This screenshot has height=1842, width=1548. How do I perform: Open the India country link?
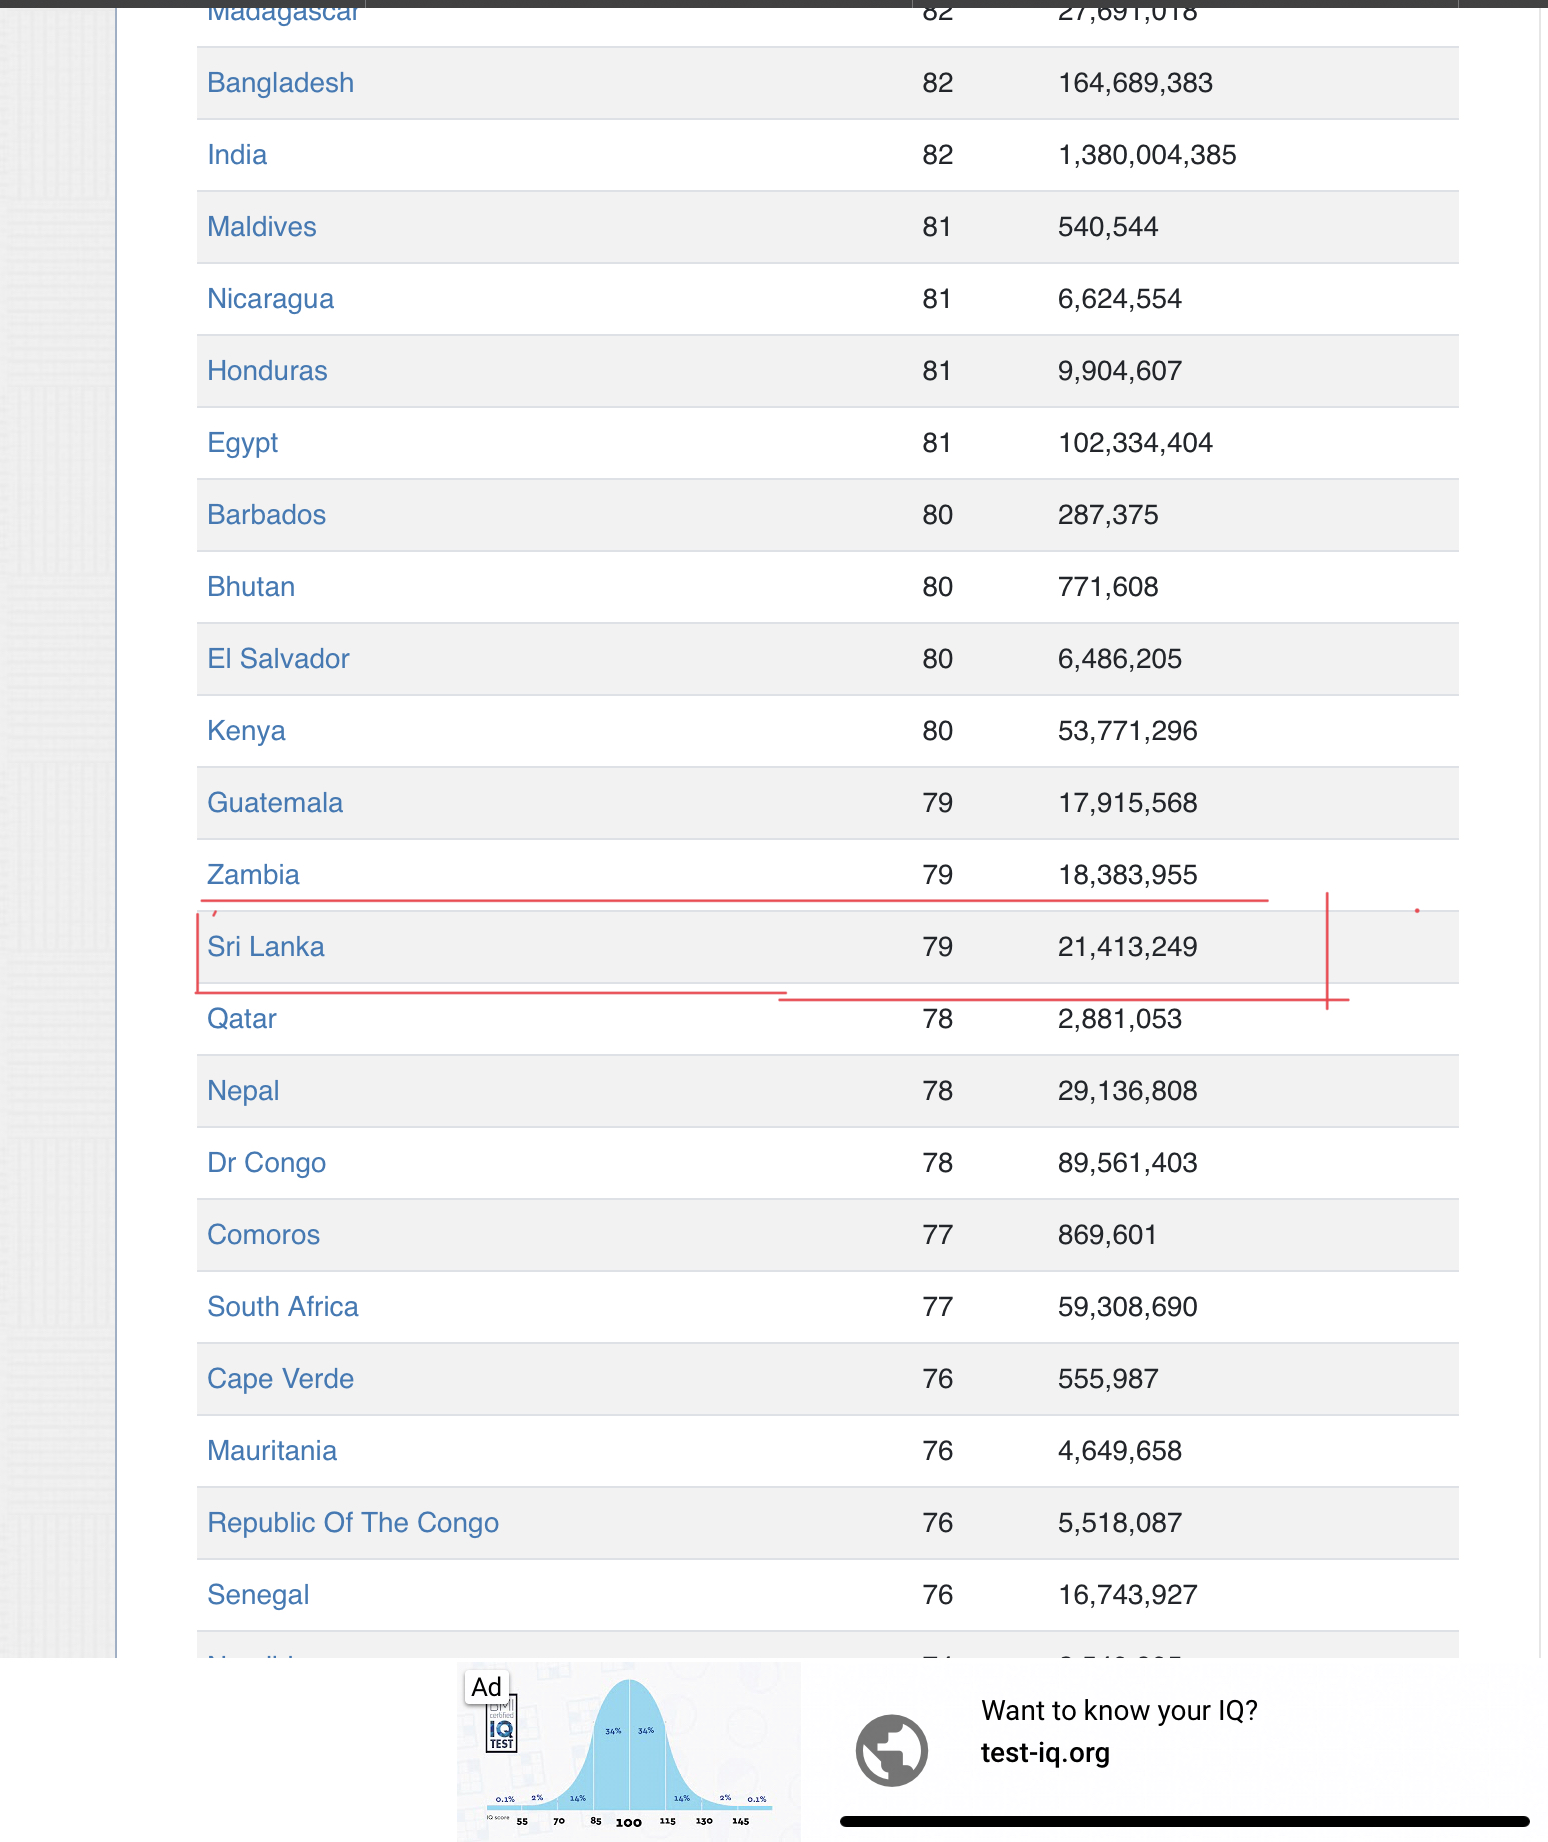237,155
